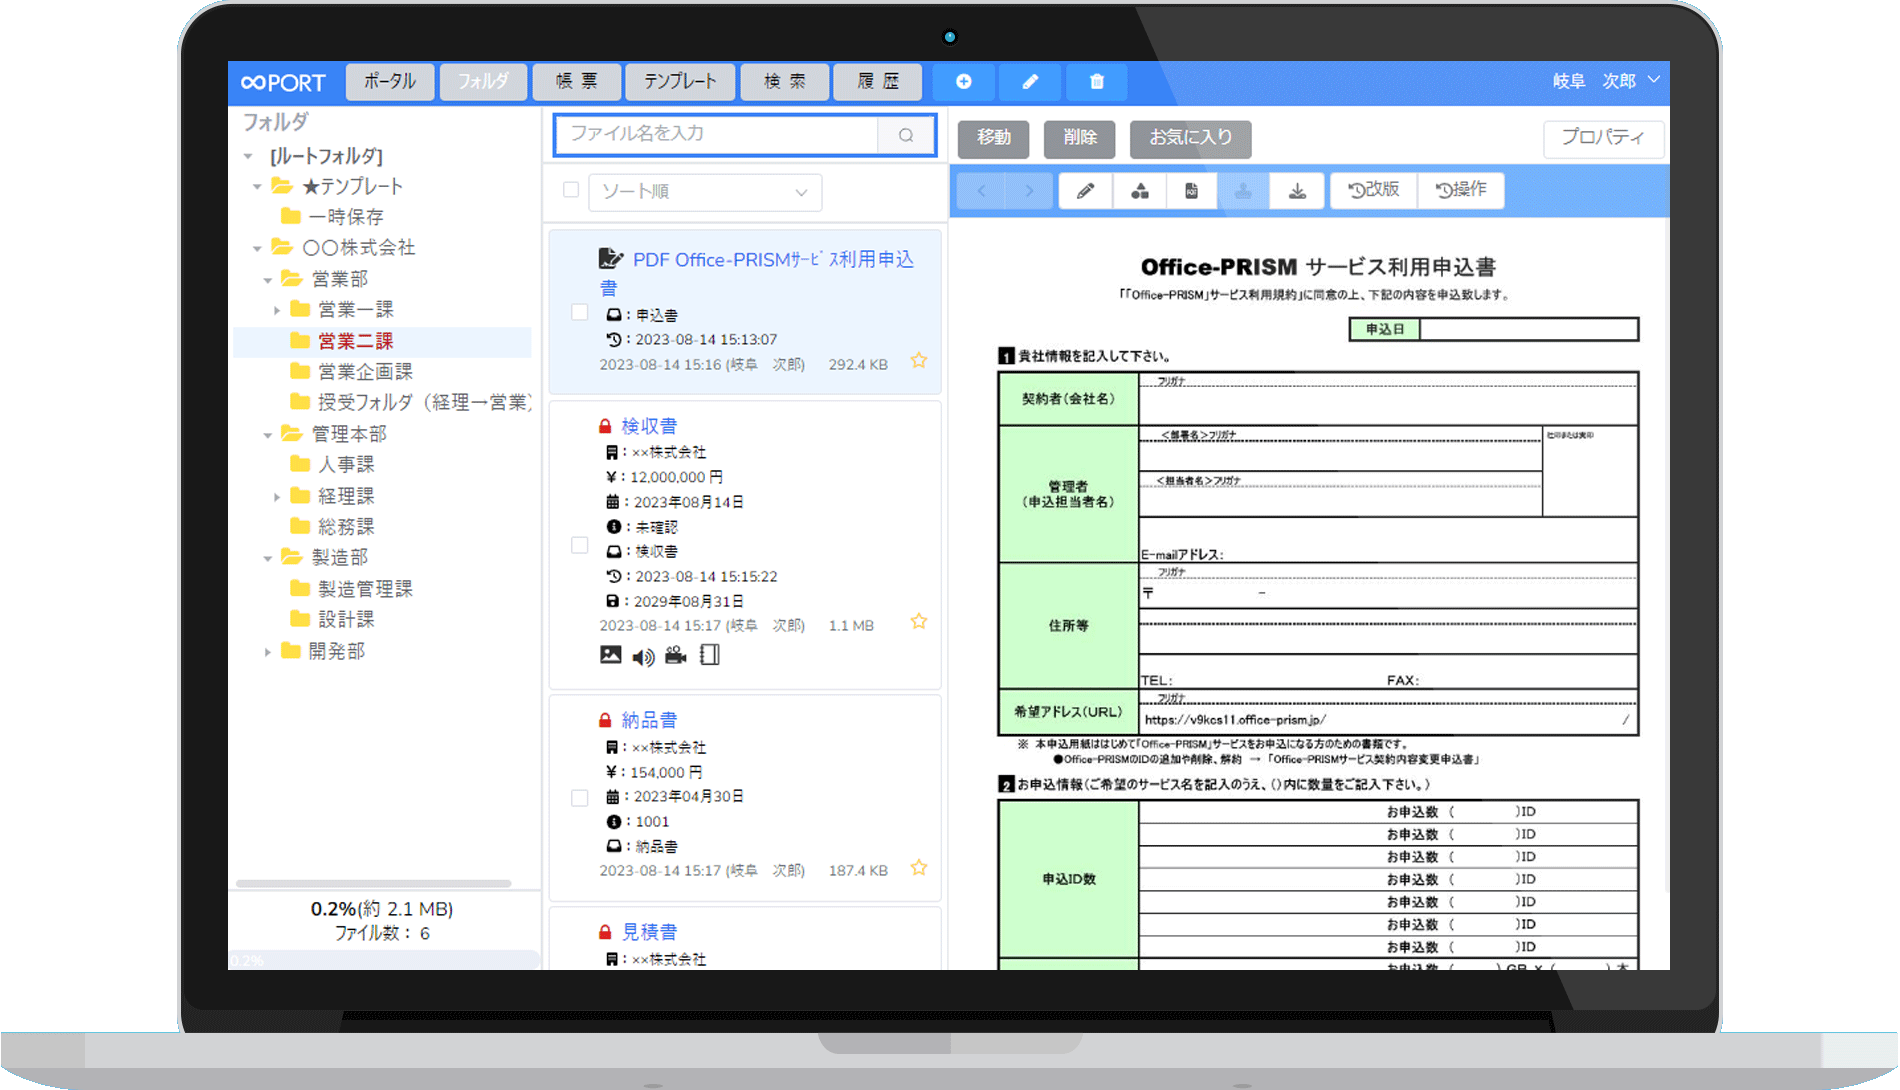Screen dimensions: 1900x1090
Task: Collapse the 管理本部 folder
Action: click(x=268, y=435)
